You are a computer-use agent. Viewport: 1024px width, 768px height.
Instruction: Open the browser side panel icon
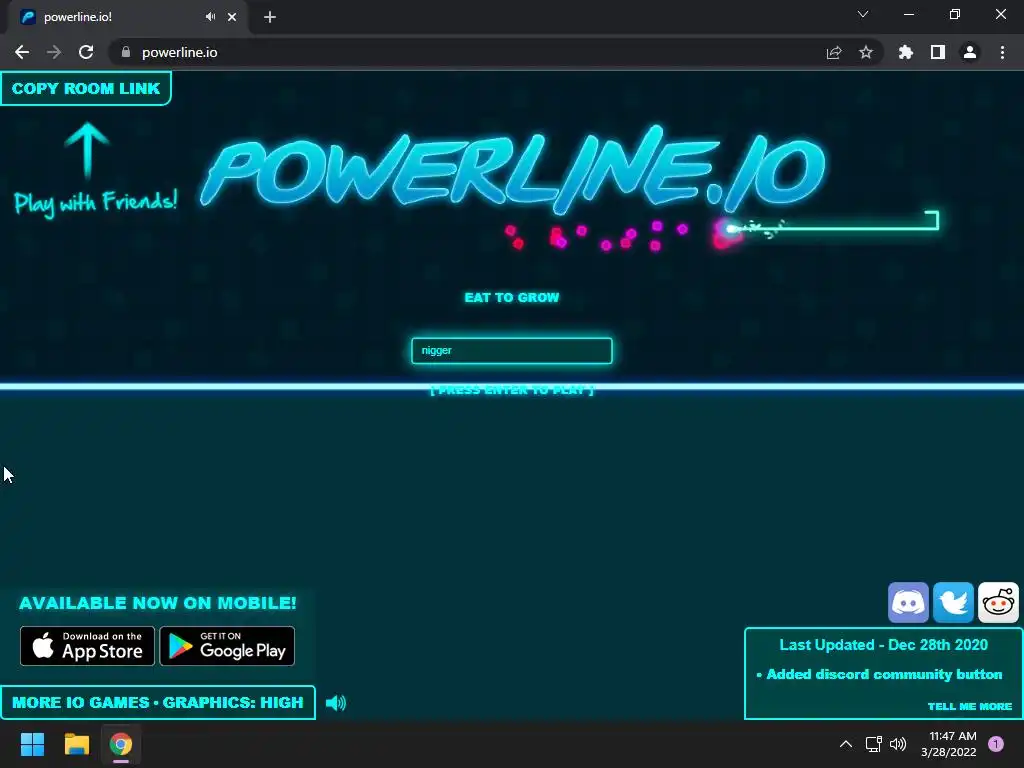938,52
